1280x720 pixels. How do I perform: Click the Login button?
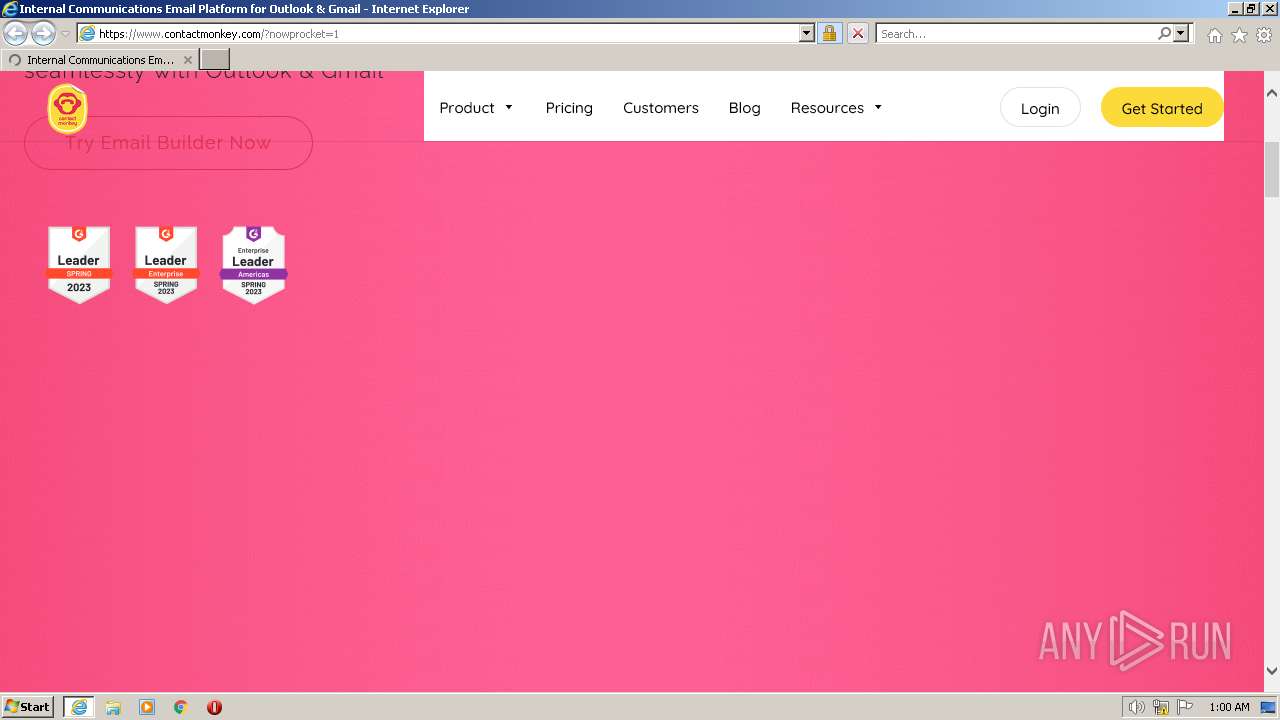point(1040,108)
